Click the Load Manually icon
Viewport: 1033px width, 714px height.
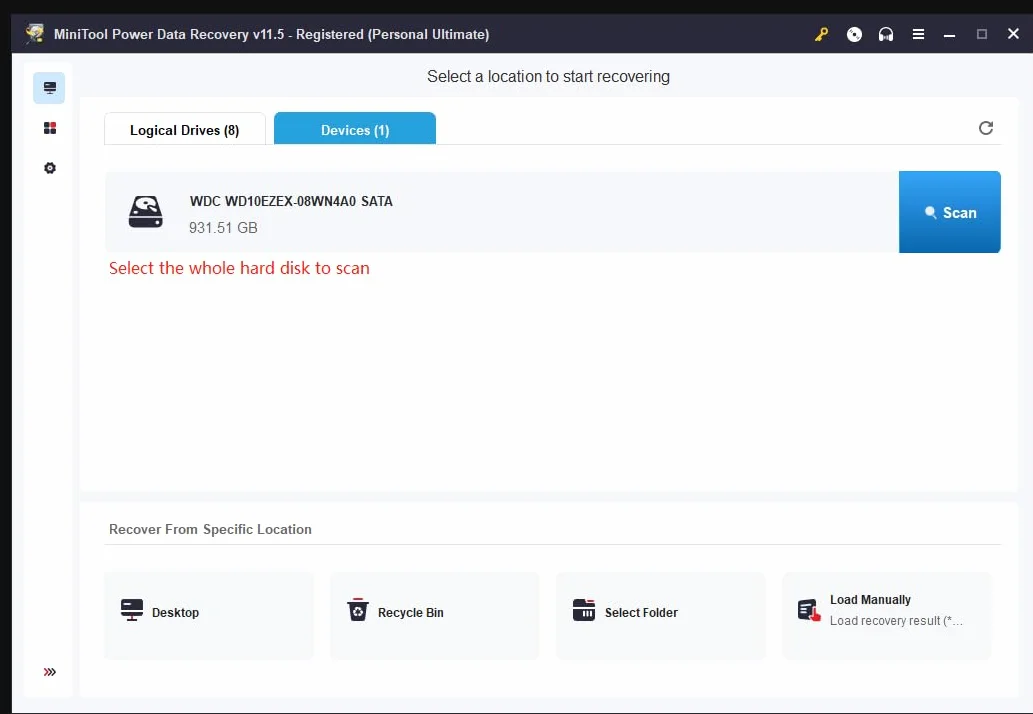(x=809, y=610)
